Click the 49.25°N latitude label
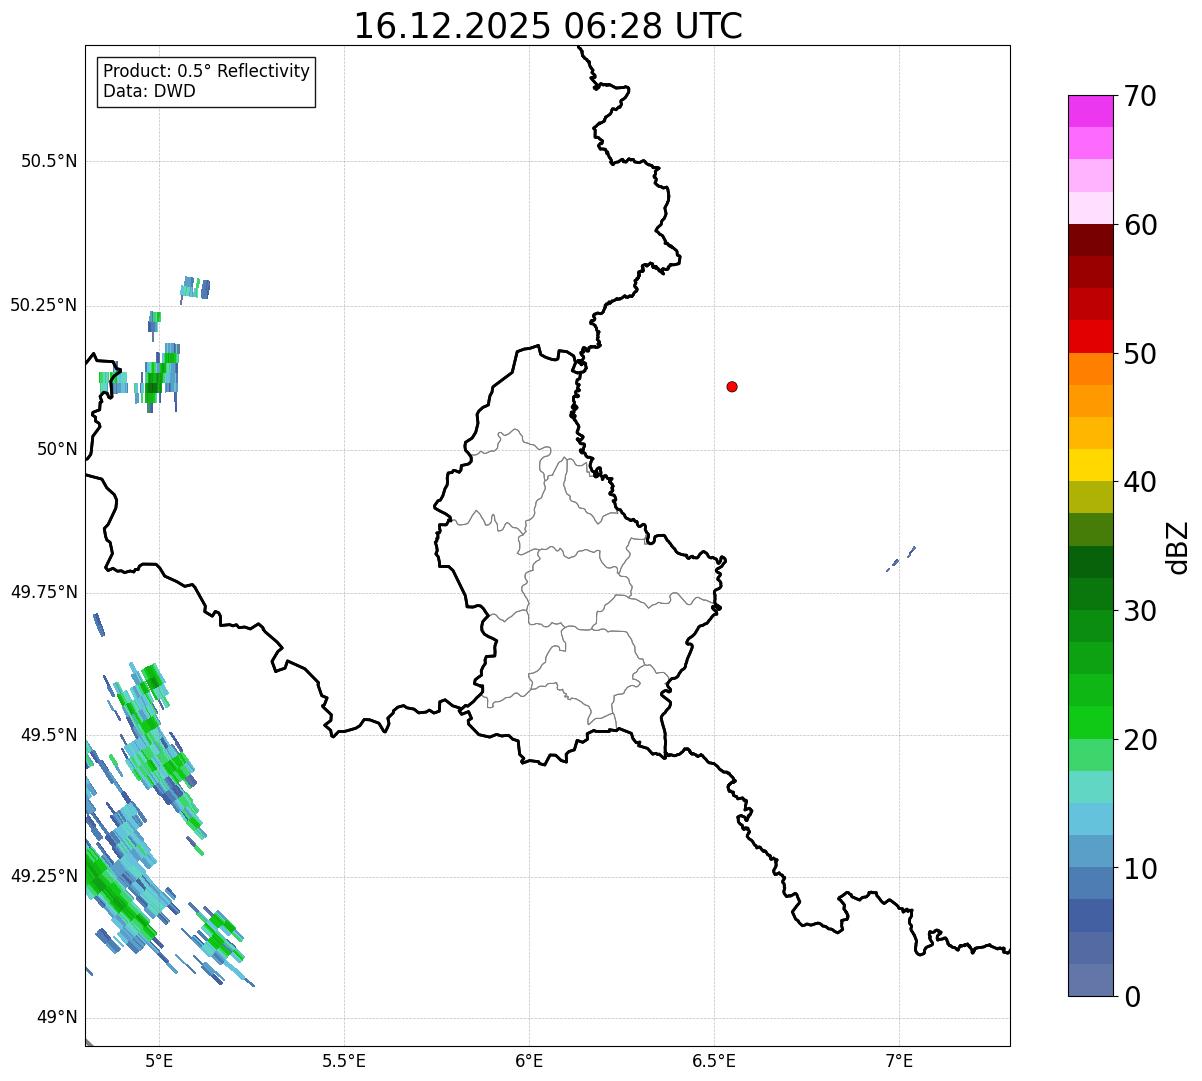The height and width of the screenshot is (1081, 1202). click(x=44, y=877)
